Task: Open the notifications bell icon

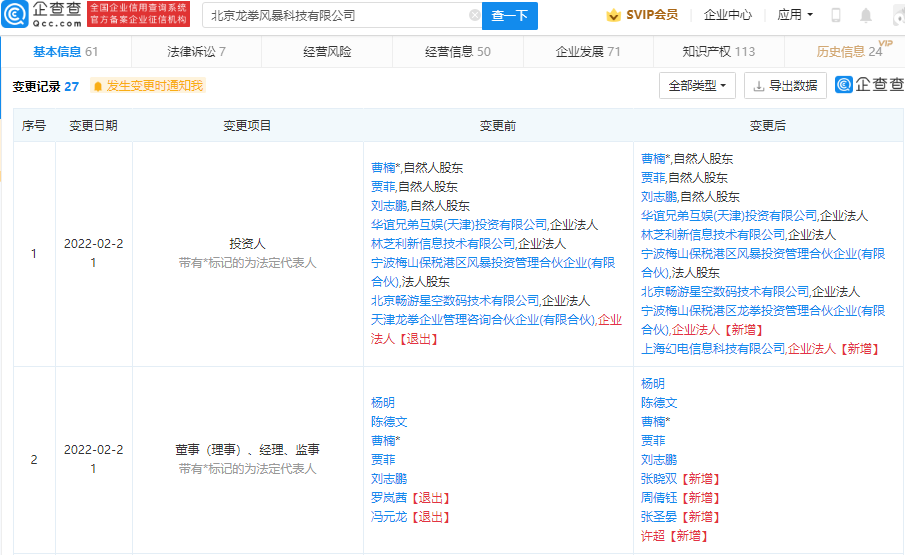Action: point(866,16)
